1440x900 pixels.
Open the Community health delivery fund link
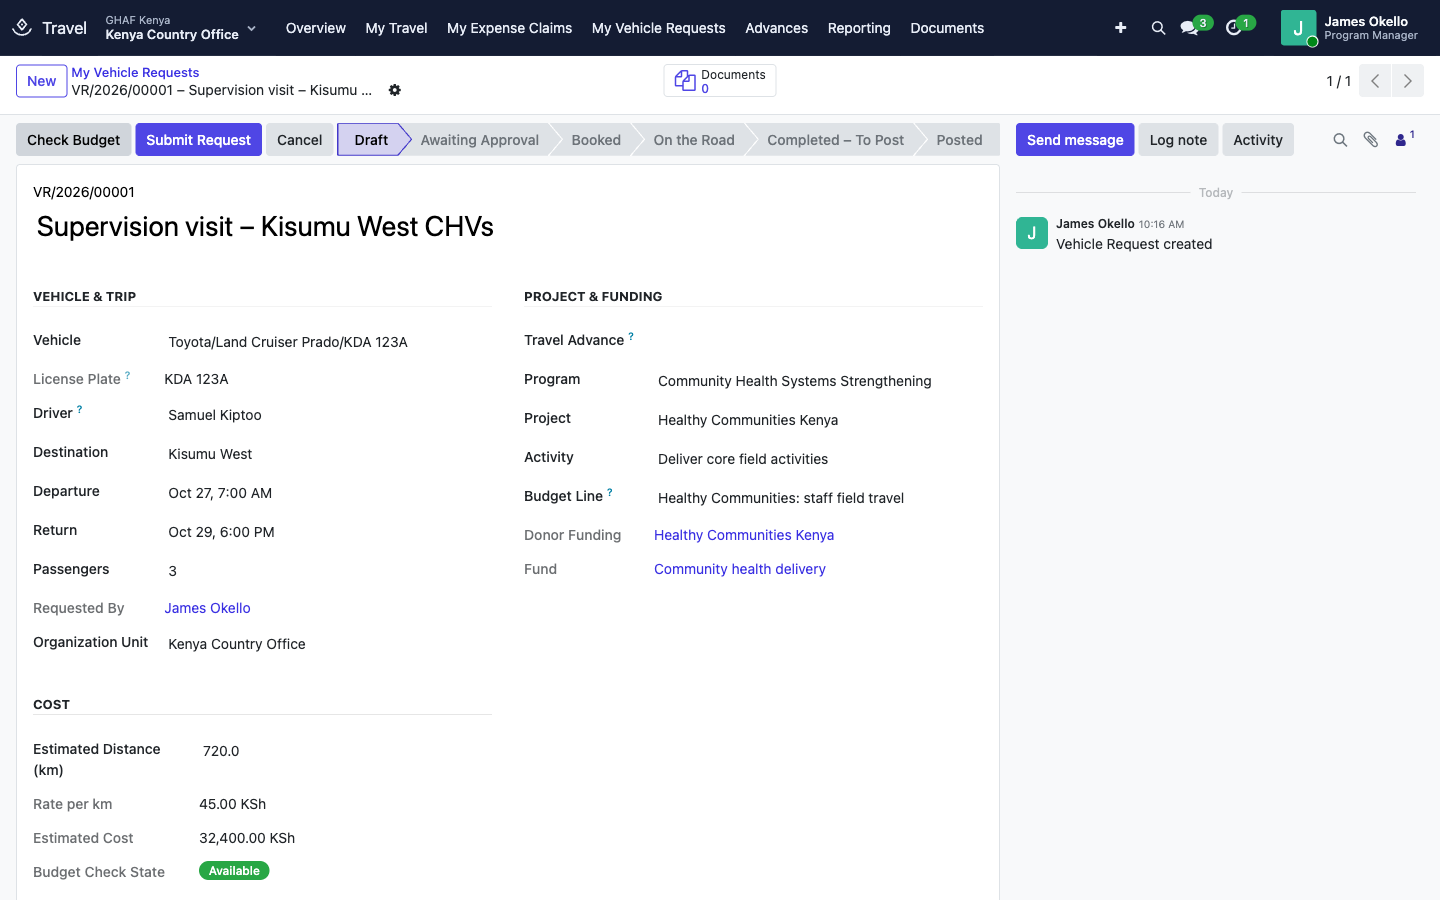(x=740, y=569)
